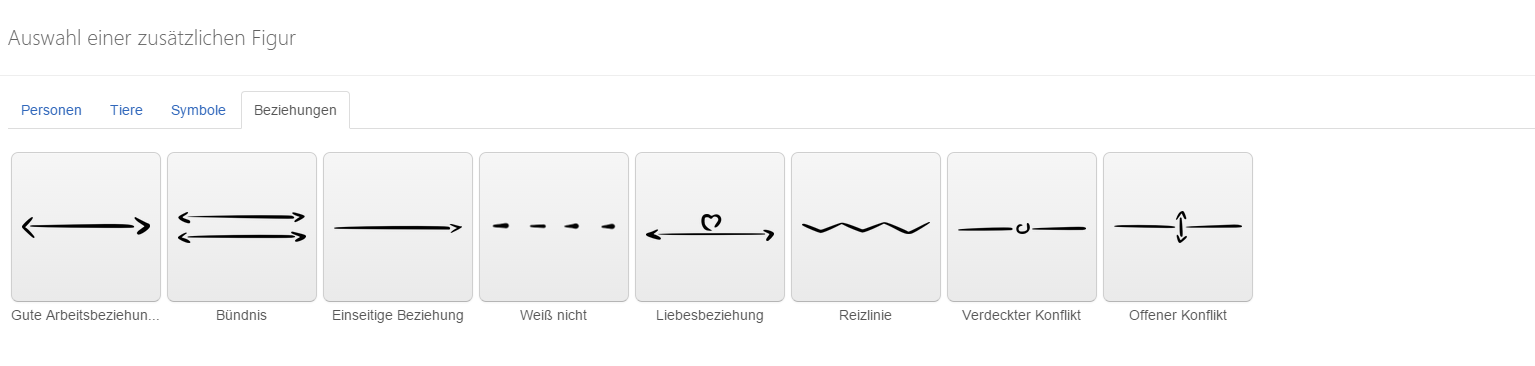Click the Weiß nicht caption label
Image resolution: width=1535 pixels, height=366 pixels.
[554, 315]
